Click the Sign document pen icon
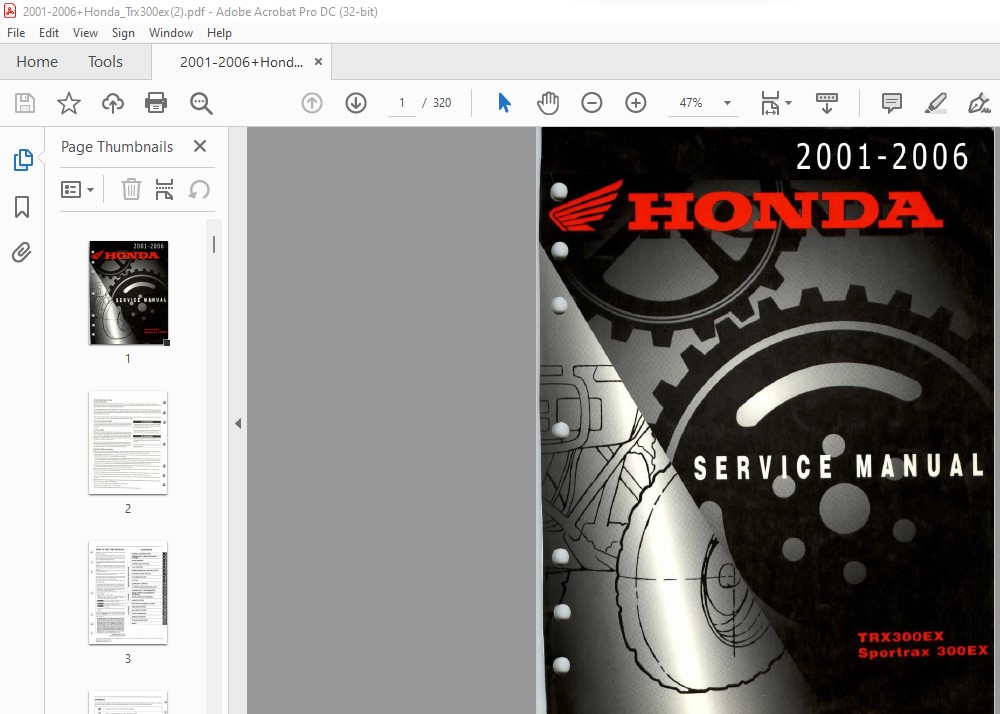The height and width of the screenshot is (714, 1000). pos(979,103)
